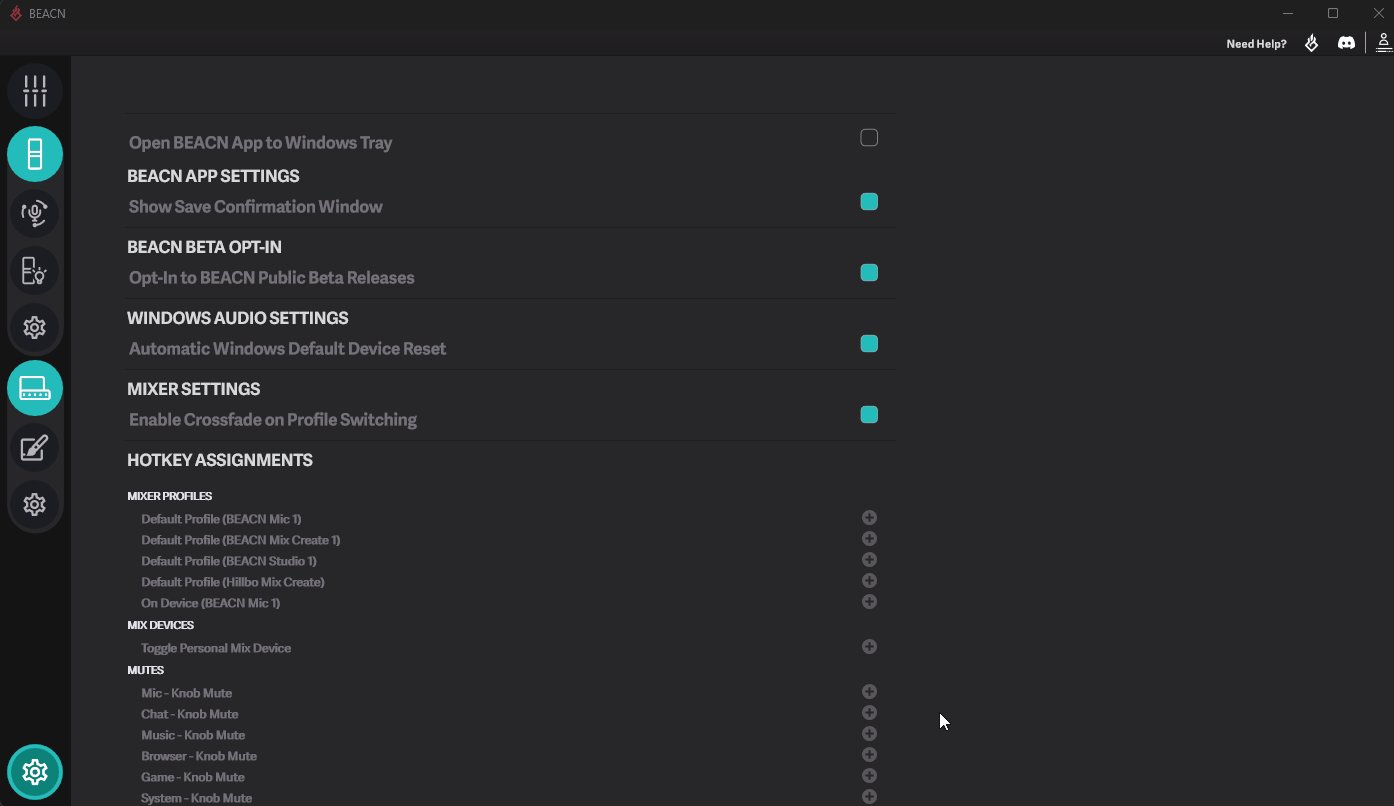Click the HOTKEY ASSIGNMENTS heading
Viewport: 1394px width, 806px height.
(220, 460)
